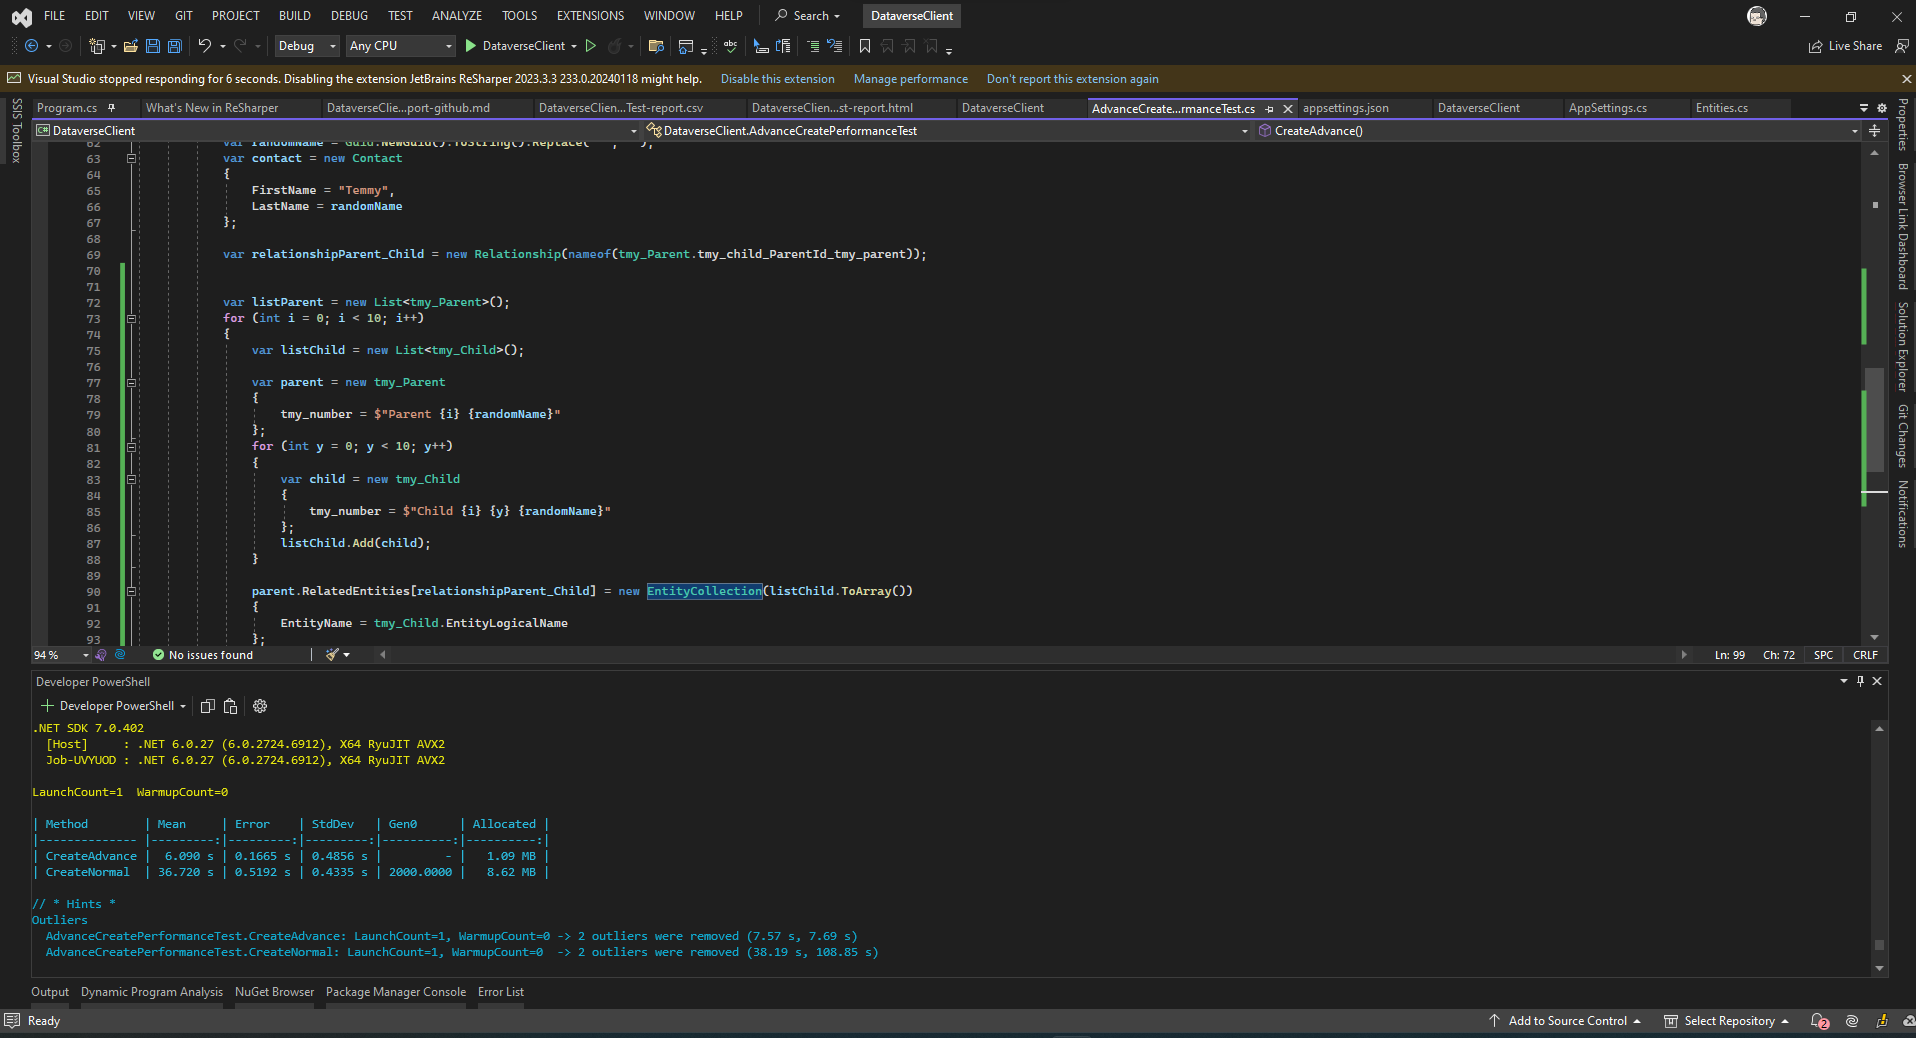This screenshot has width=1916, height=1038.
Task: Click Start Without Debugging outline play icon
Action: (x=591, y=46)
